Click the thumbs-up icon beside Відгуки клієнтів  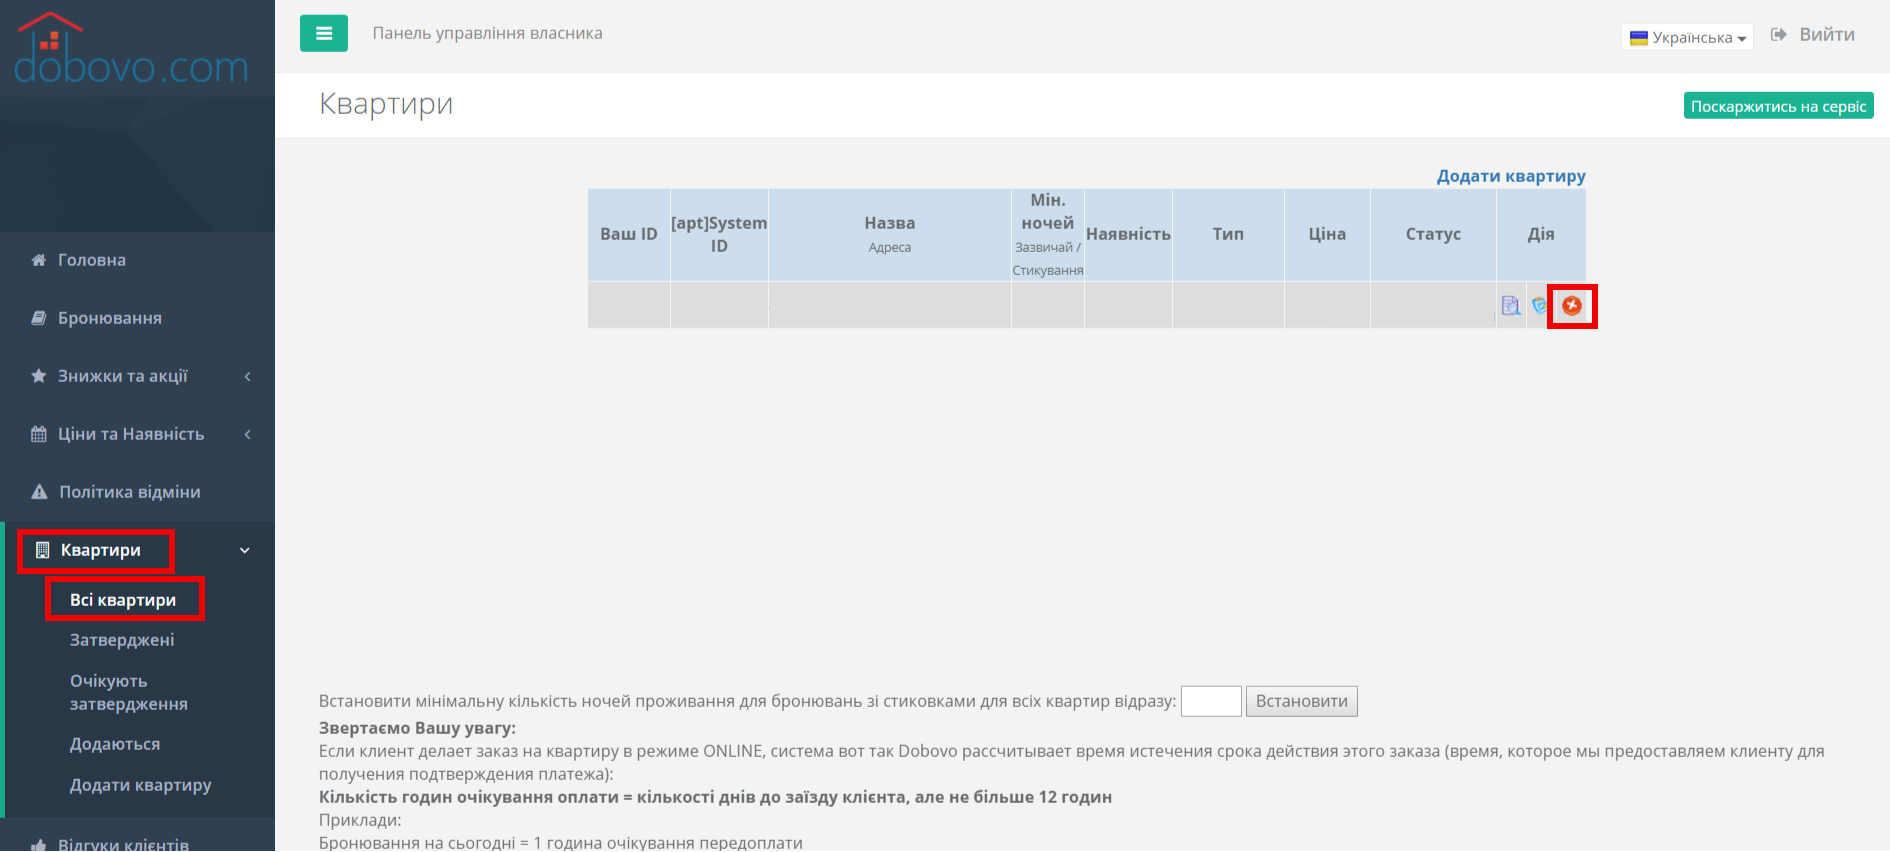[39, 845]
